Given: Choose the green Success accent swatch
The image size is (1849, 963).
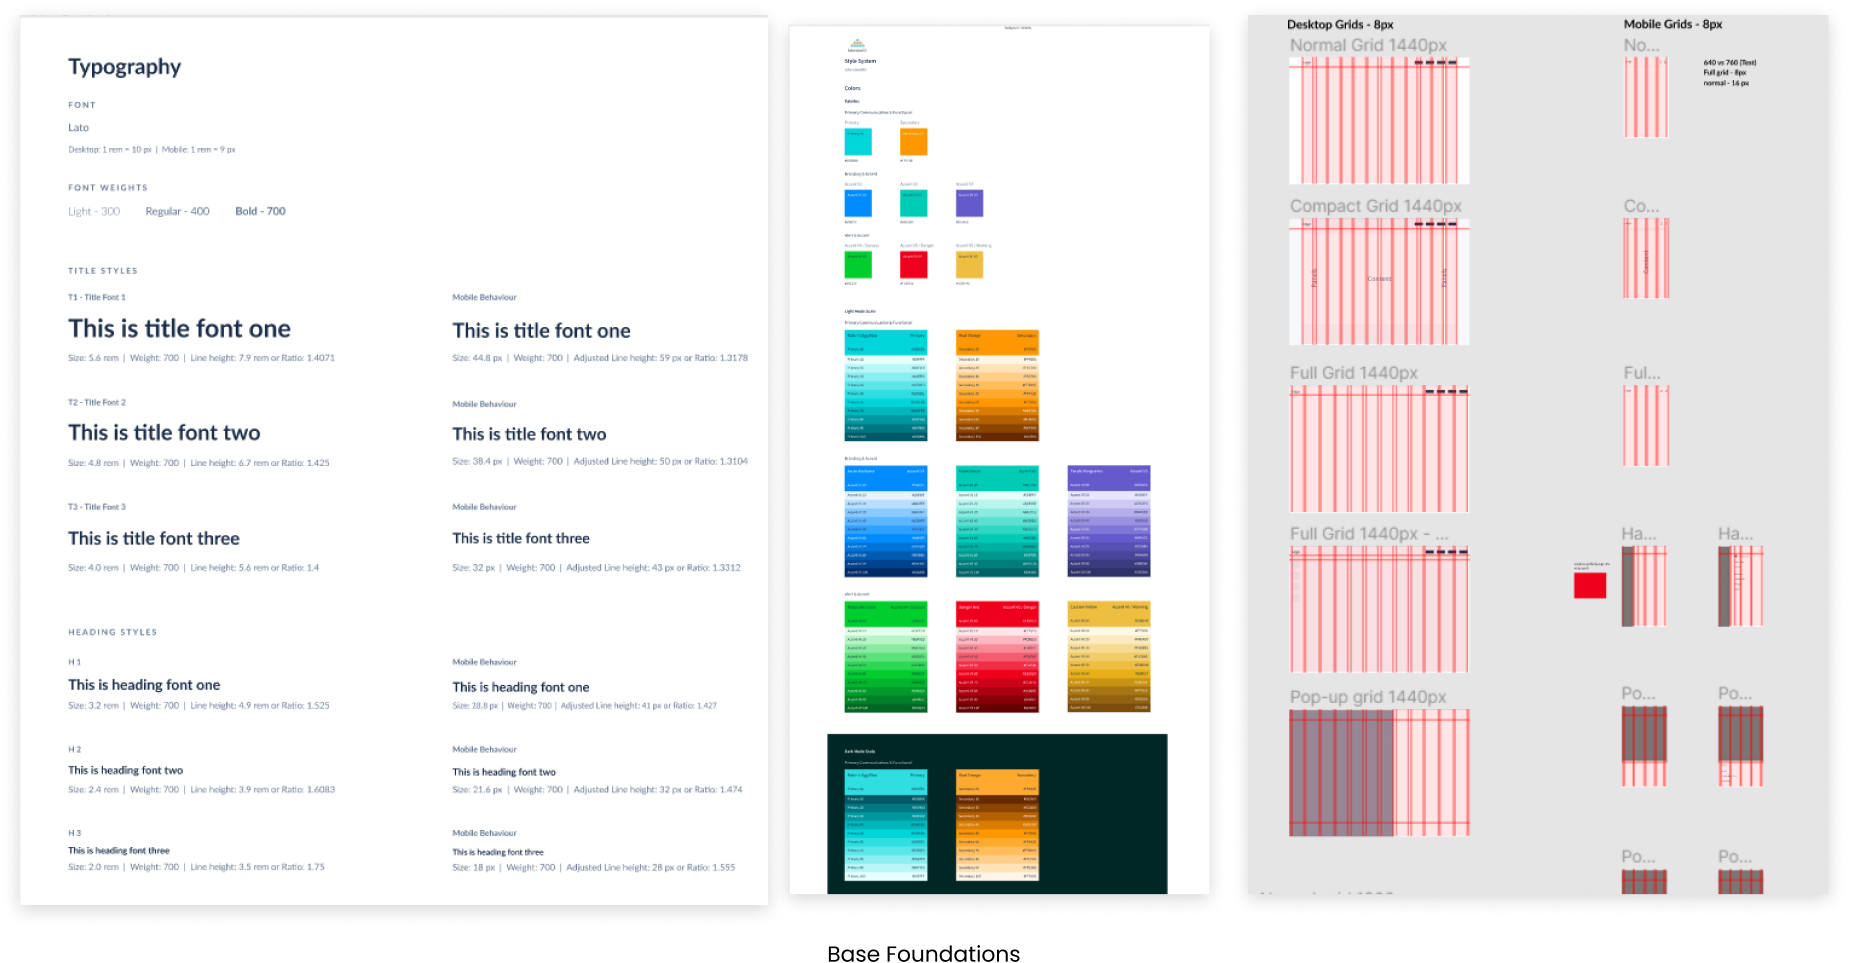Looking at the screenshot, I should coord(858,265).
